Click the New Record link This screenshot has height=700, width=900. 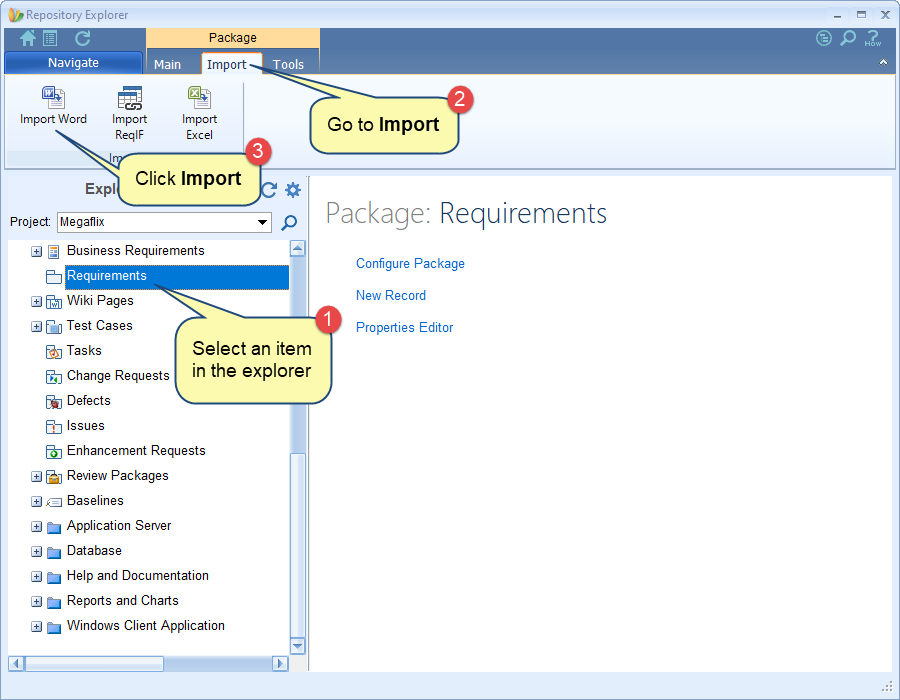(x=391, y=295)
